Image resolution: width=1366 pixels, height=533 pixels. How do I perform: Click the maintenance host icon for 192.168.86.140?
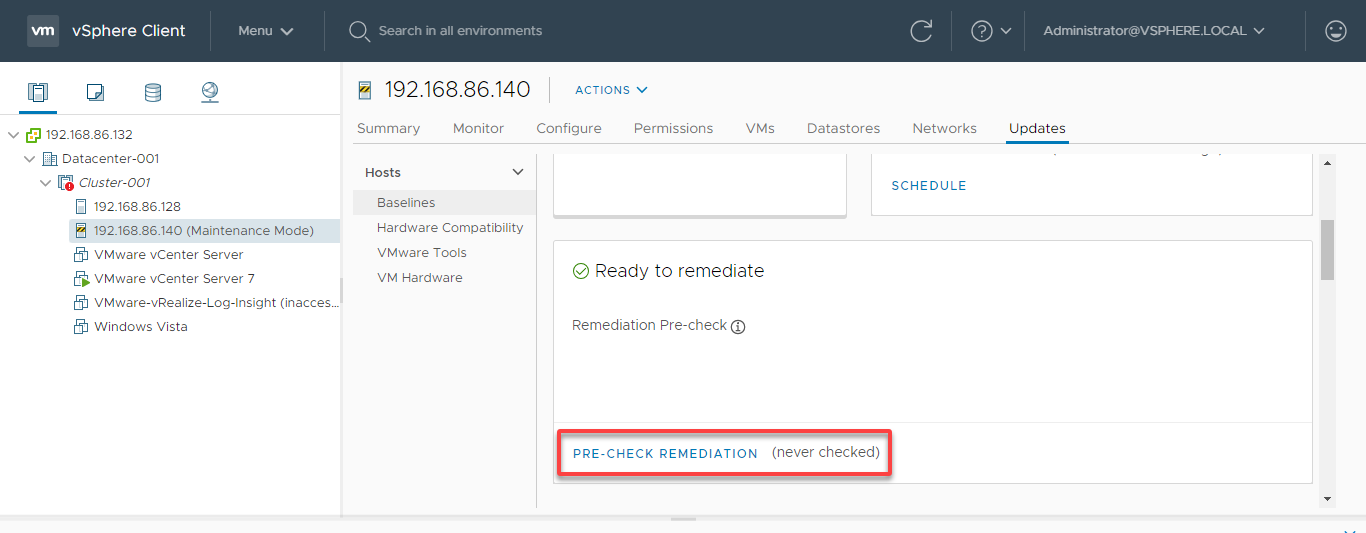[x=82, y=231]
